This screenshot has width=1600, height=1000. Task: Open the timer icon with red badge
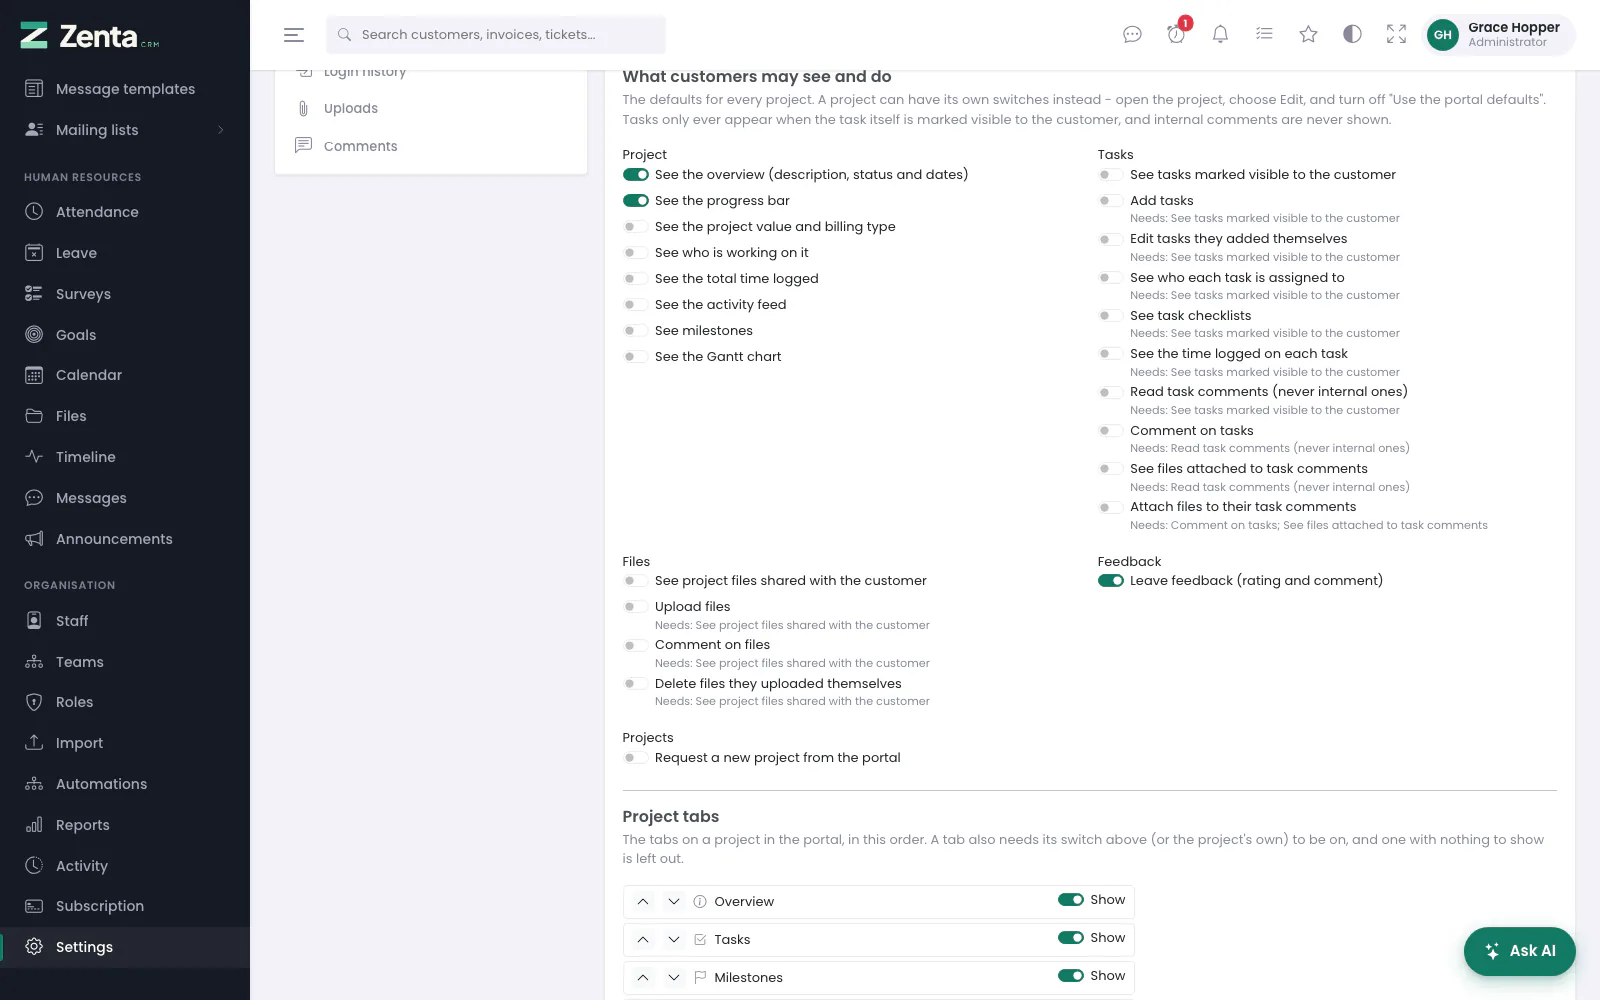click(1177, 33)
